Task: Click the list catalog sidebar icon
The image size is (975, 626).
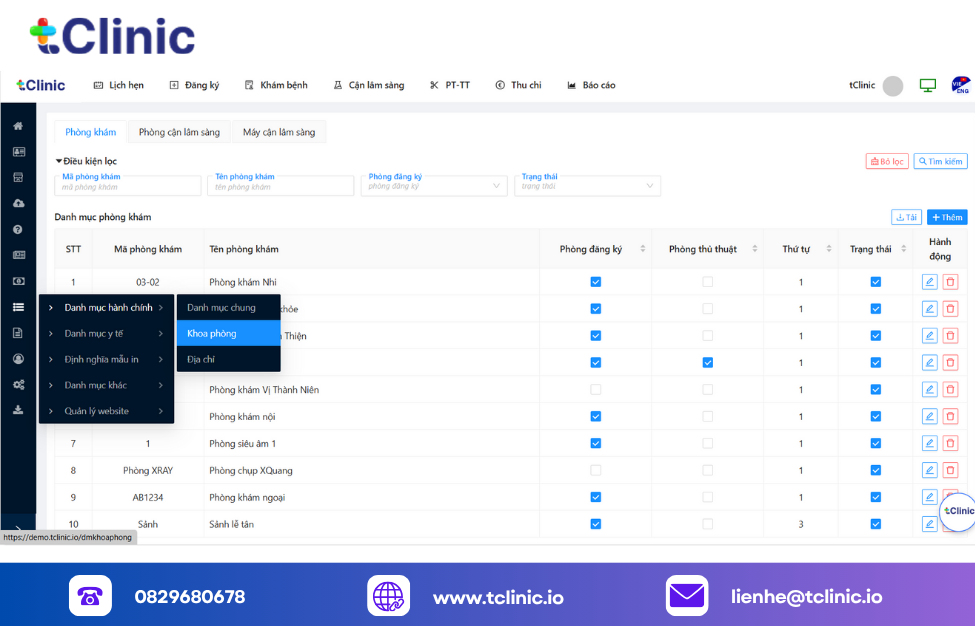Action: (18, 307)
